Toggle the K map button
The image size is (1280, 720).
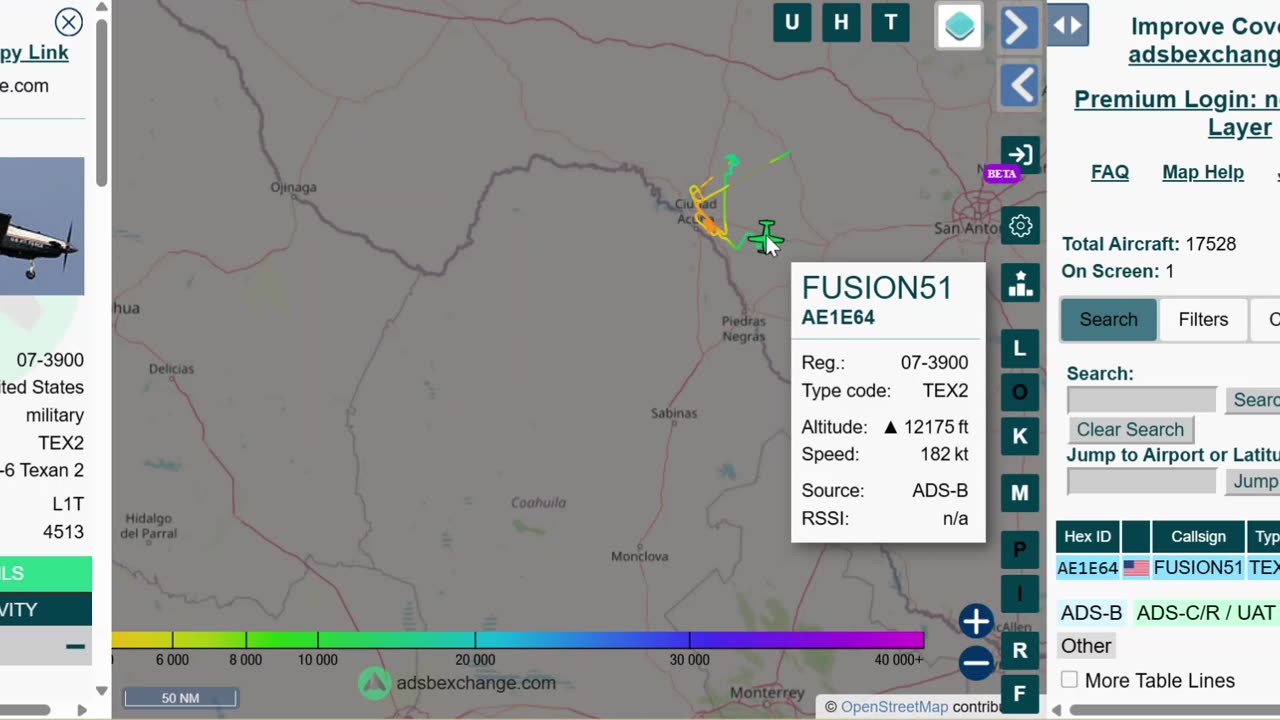tap(1020, 436)
